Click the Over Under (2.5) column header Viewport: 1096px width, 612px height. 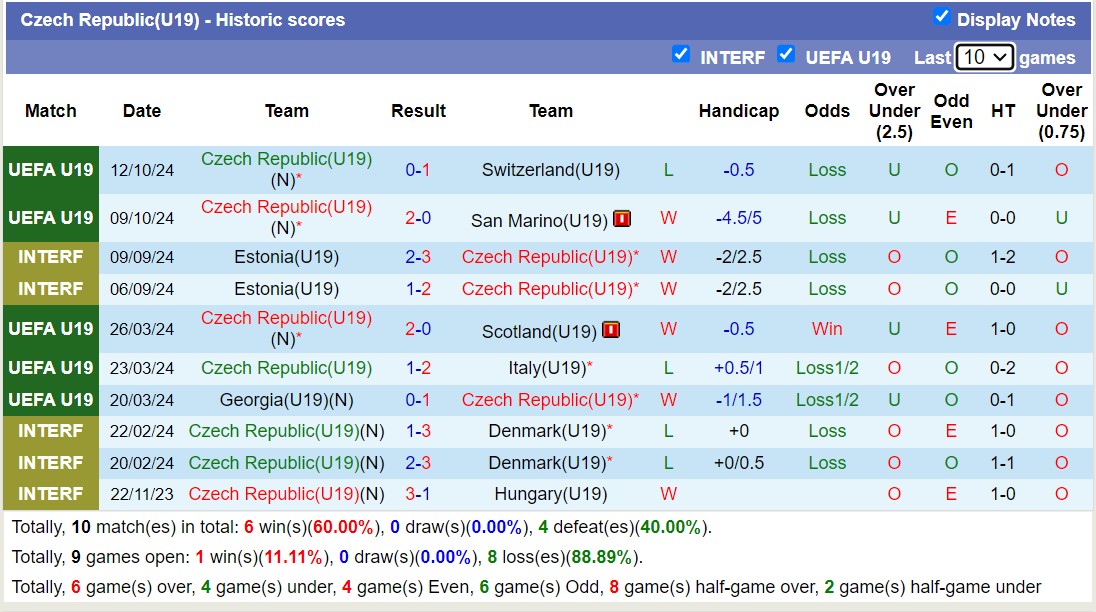coord(894,111)
